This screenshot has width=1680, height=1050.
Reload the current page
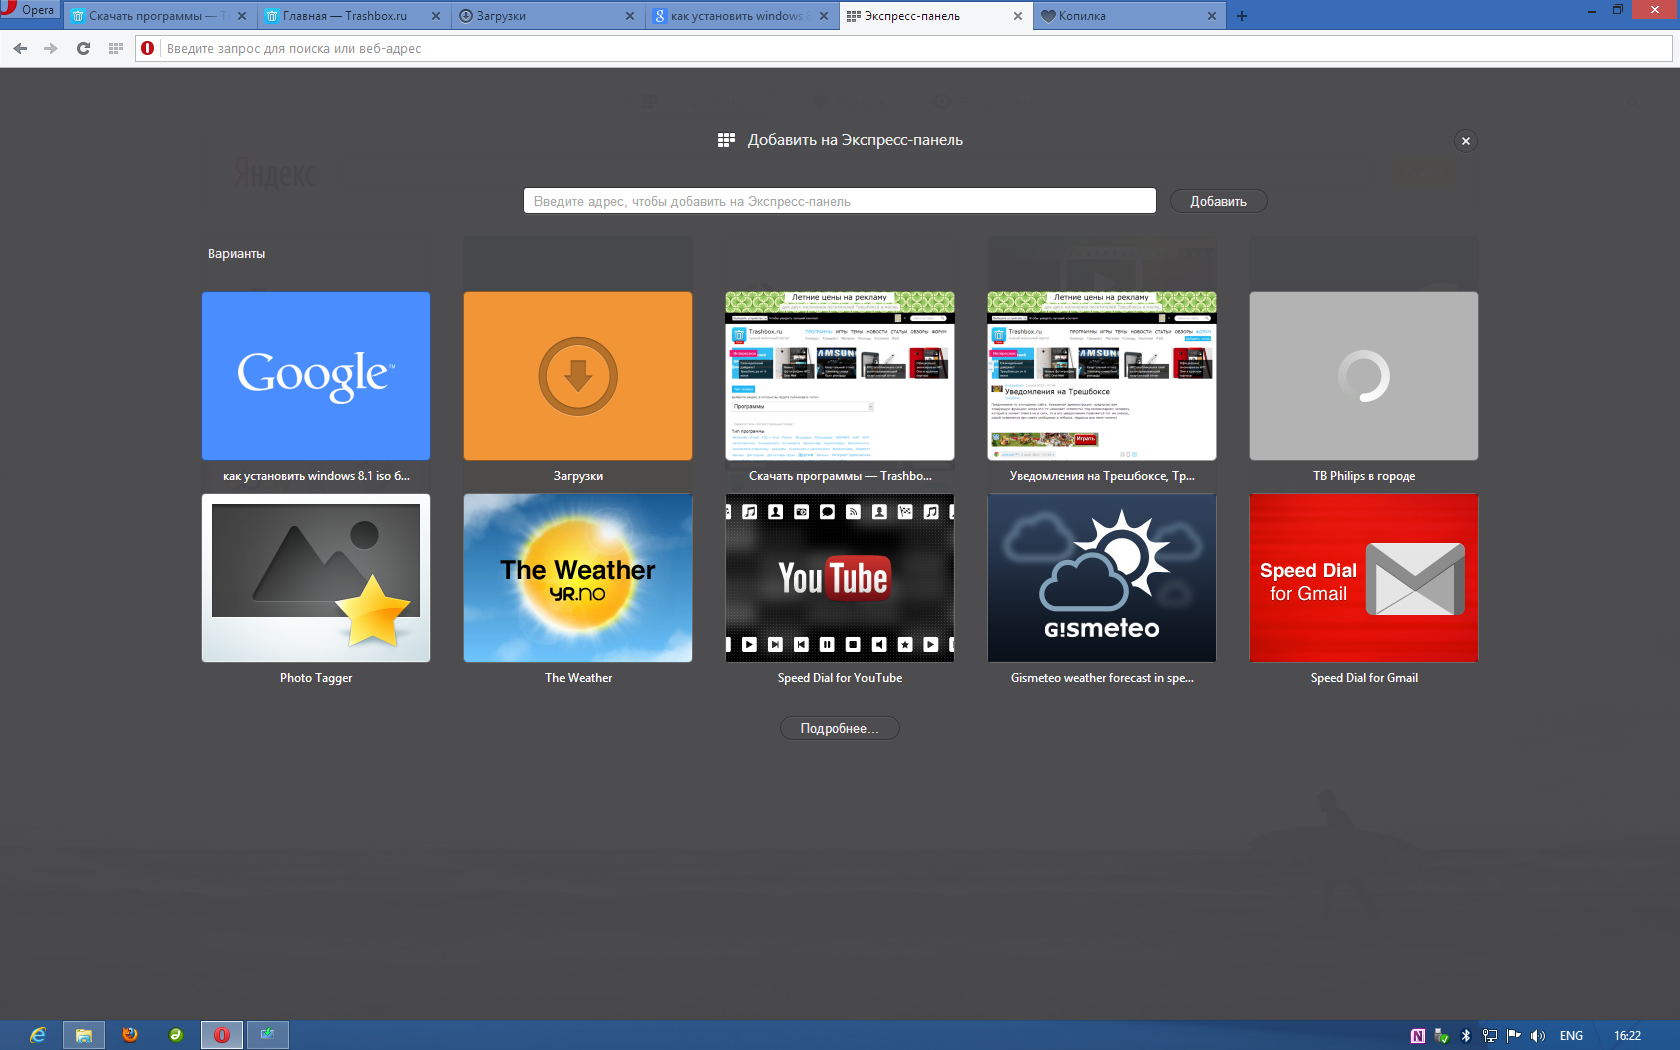(x=83, y=48)
